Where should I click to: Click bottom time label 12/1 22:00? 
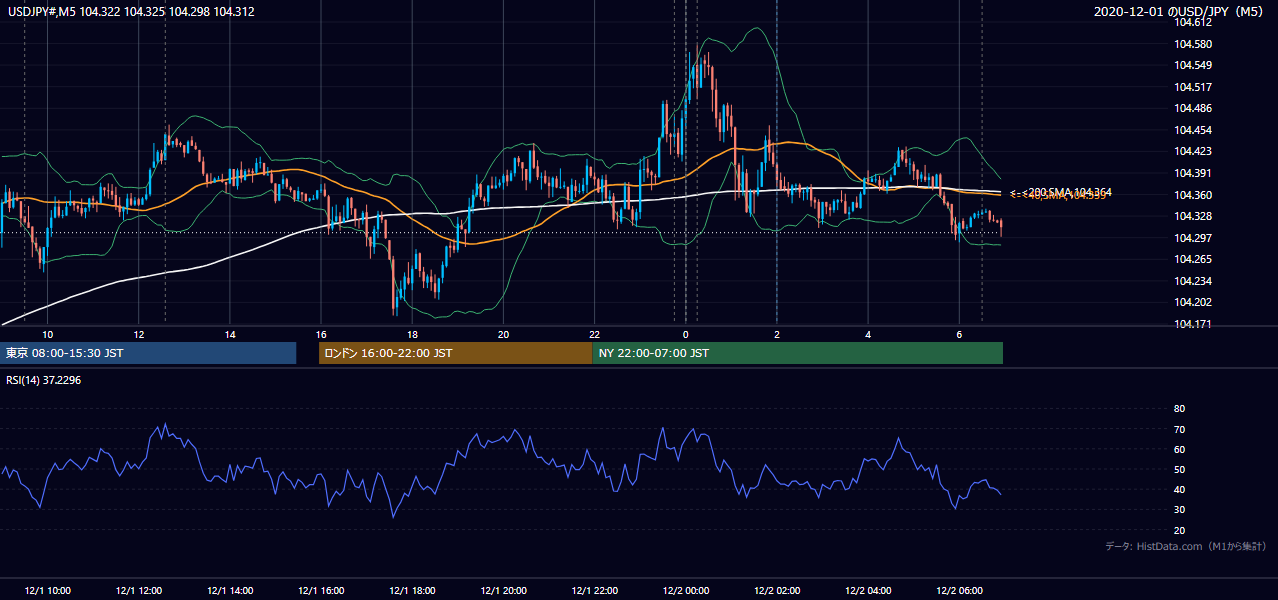point(595,590)
